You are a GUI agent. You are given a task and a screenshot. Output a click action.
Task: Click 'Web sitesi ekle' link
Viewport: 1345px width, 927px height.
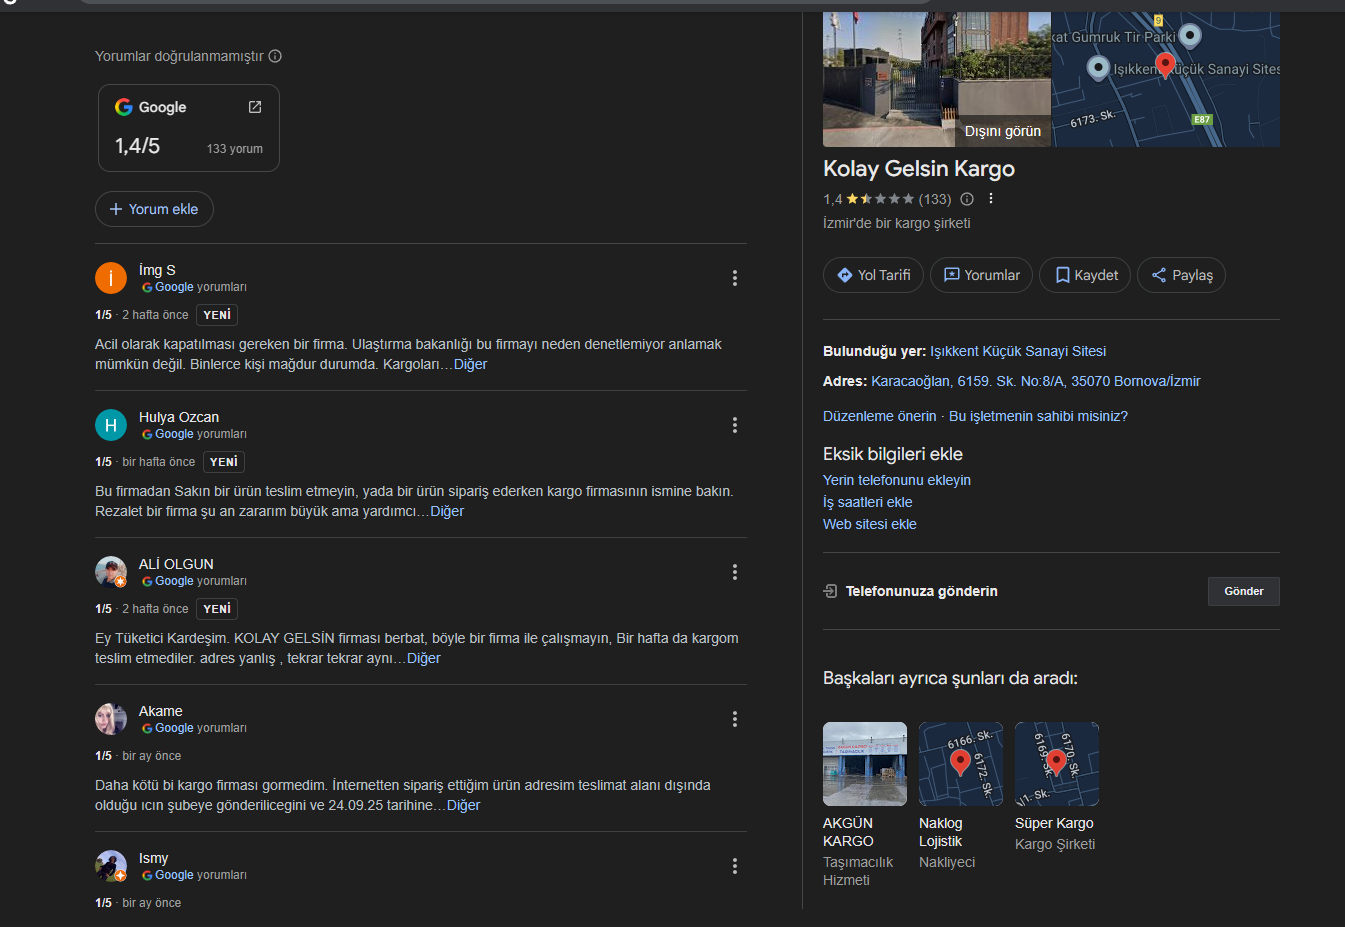click(870, 524)
